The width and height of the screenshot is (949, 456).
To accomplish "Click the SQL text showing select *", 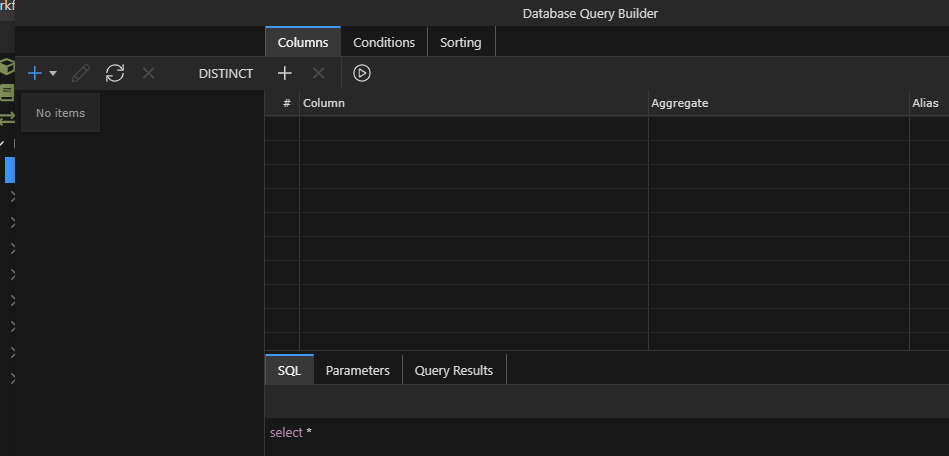I will pos(291,432).
